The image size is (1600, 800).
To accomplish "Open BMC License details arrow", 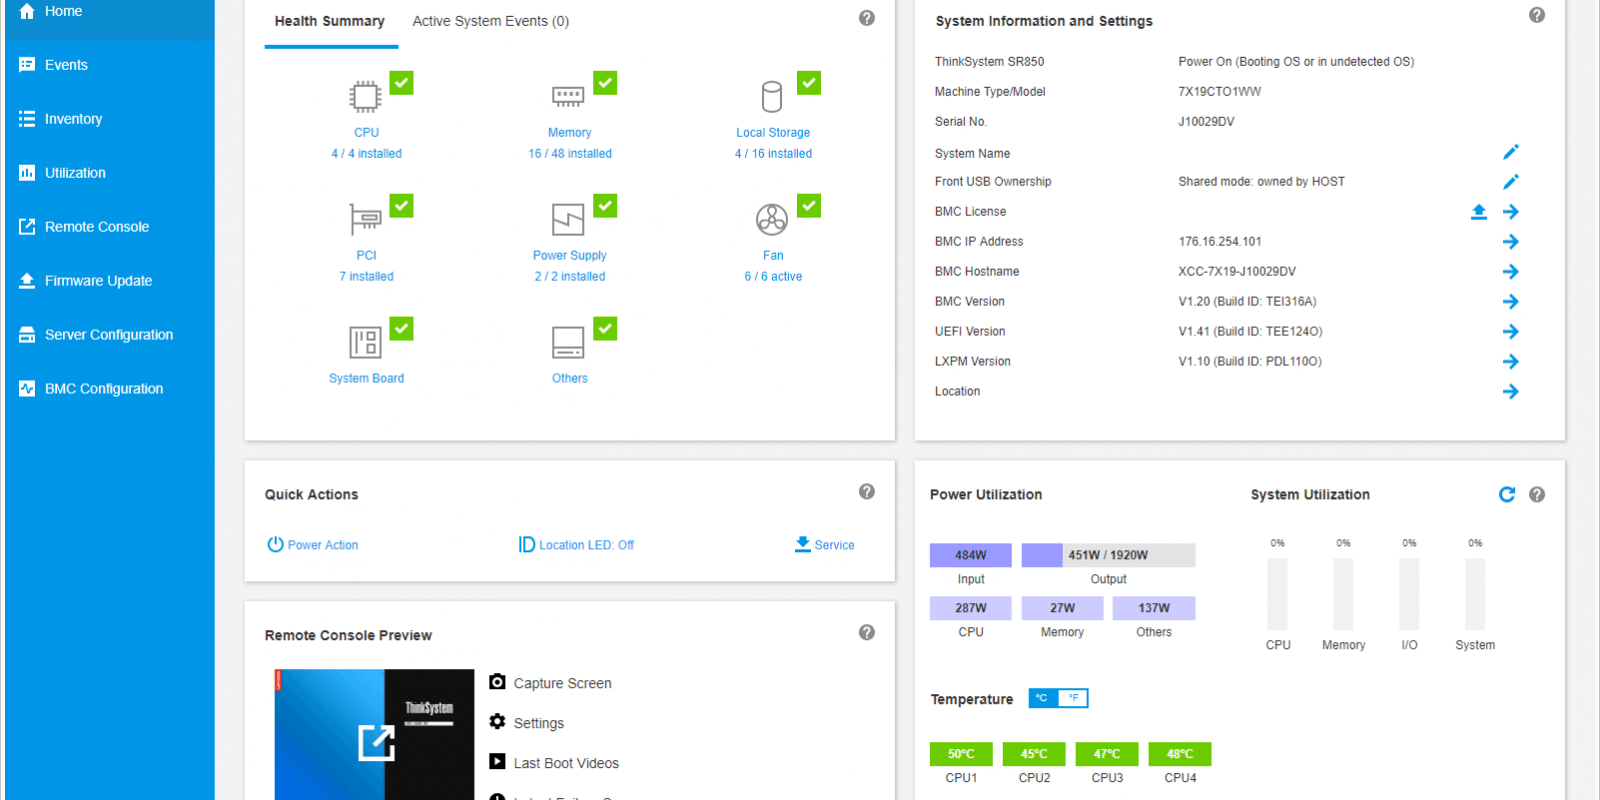I will [1511, 212].
